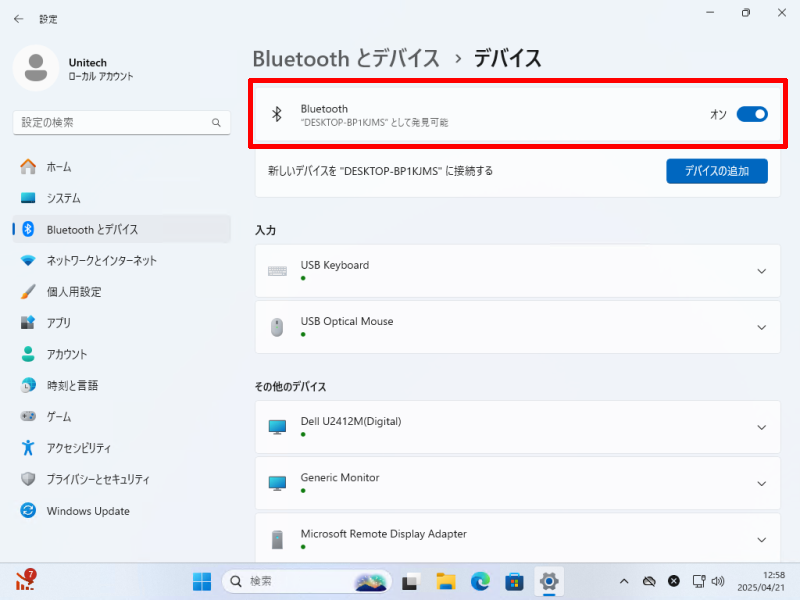
Task: Click the デバイス page title
Action: pyautogui.click(x=507, y=59)
